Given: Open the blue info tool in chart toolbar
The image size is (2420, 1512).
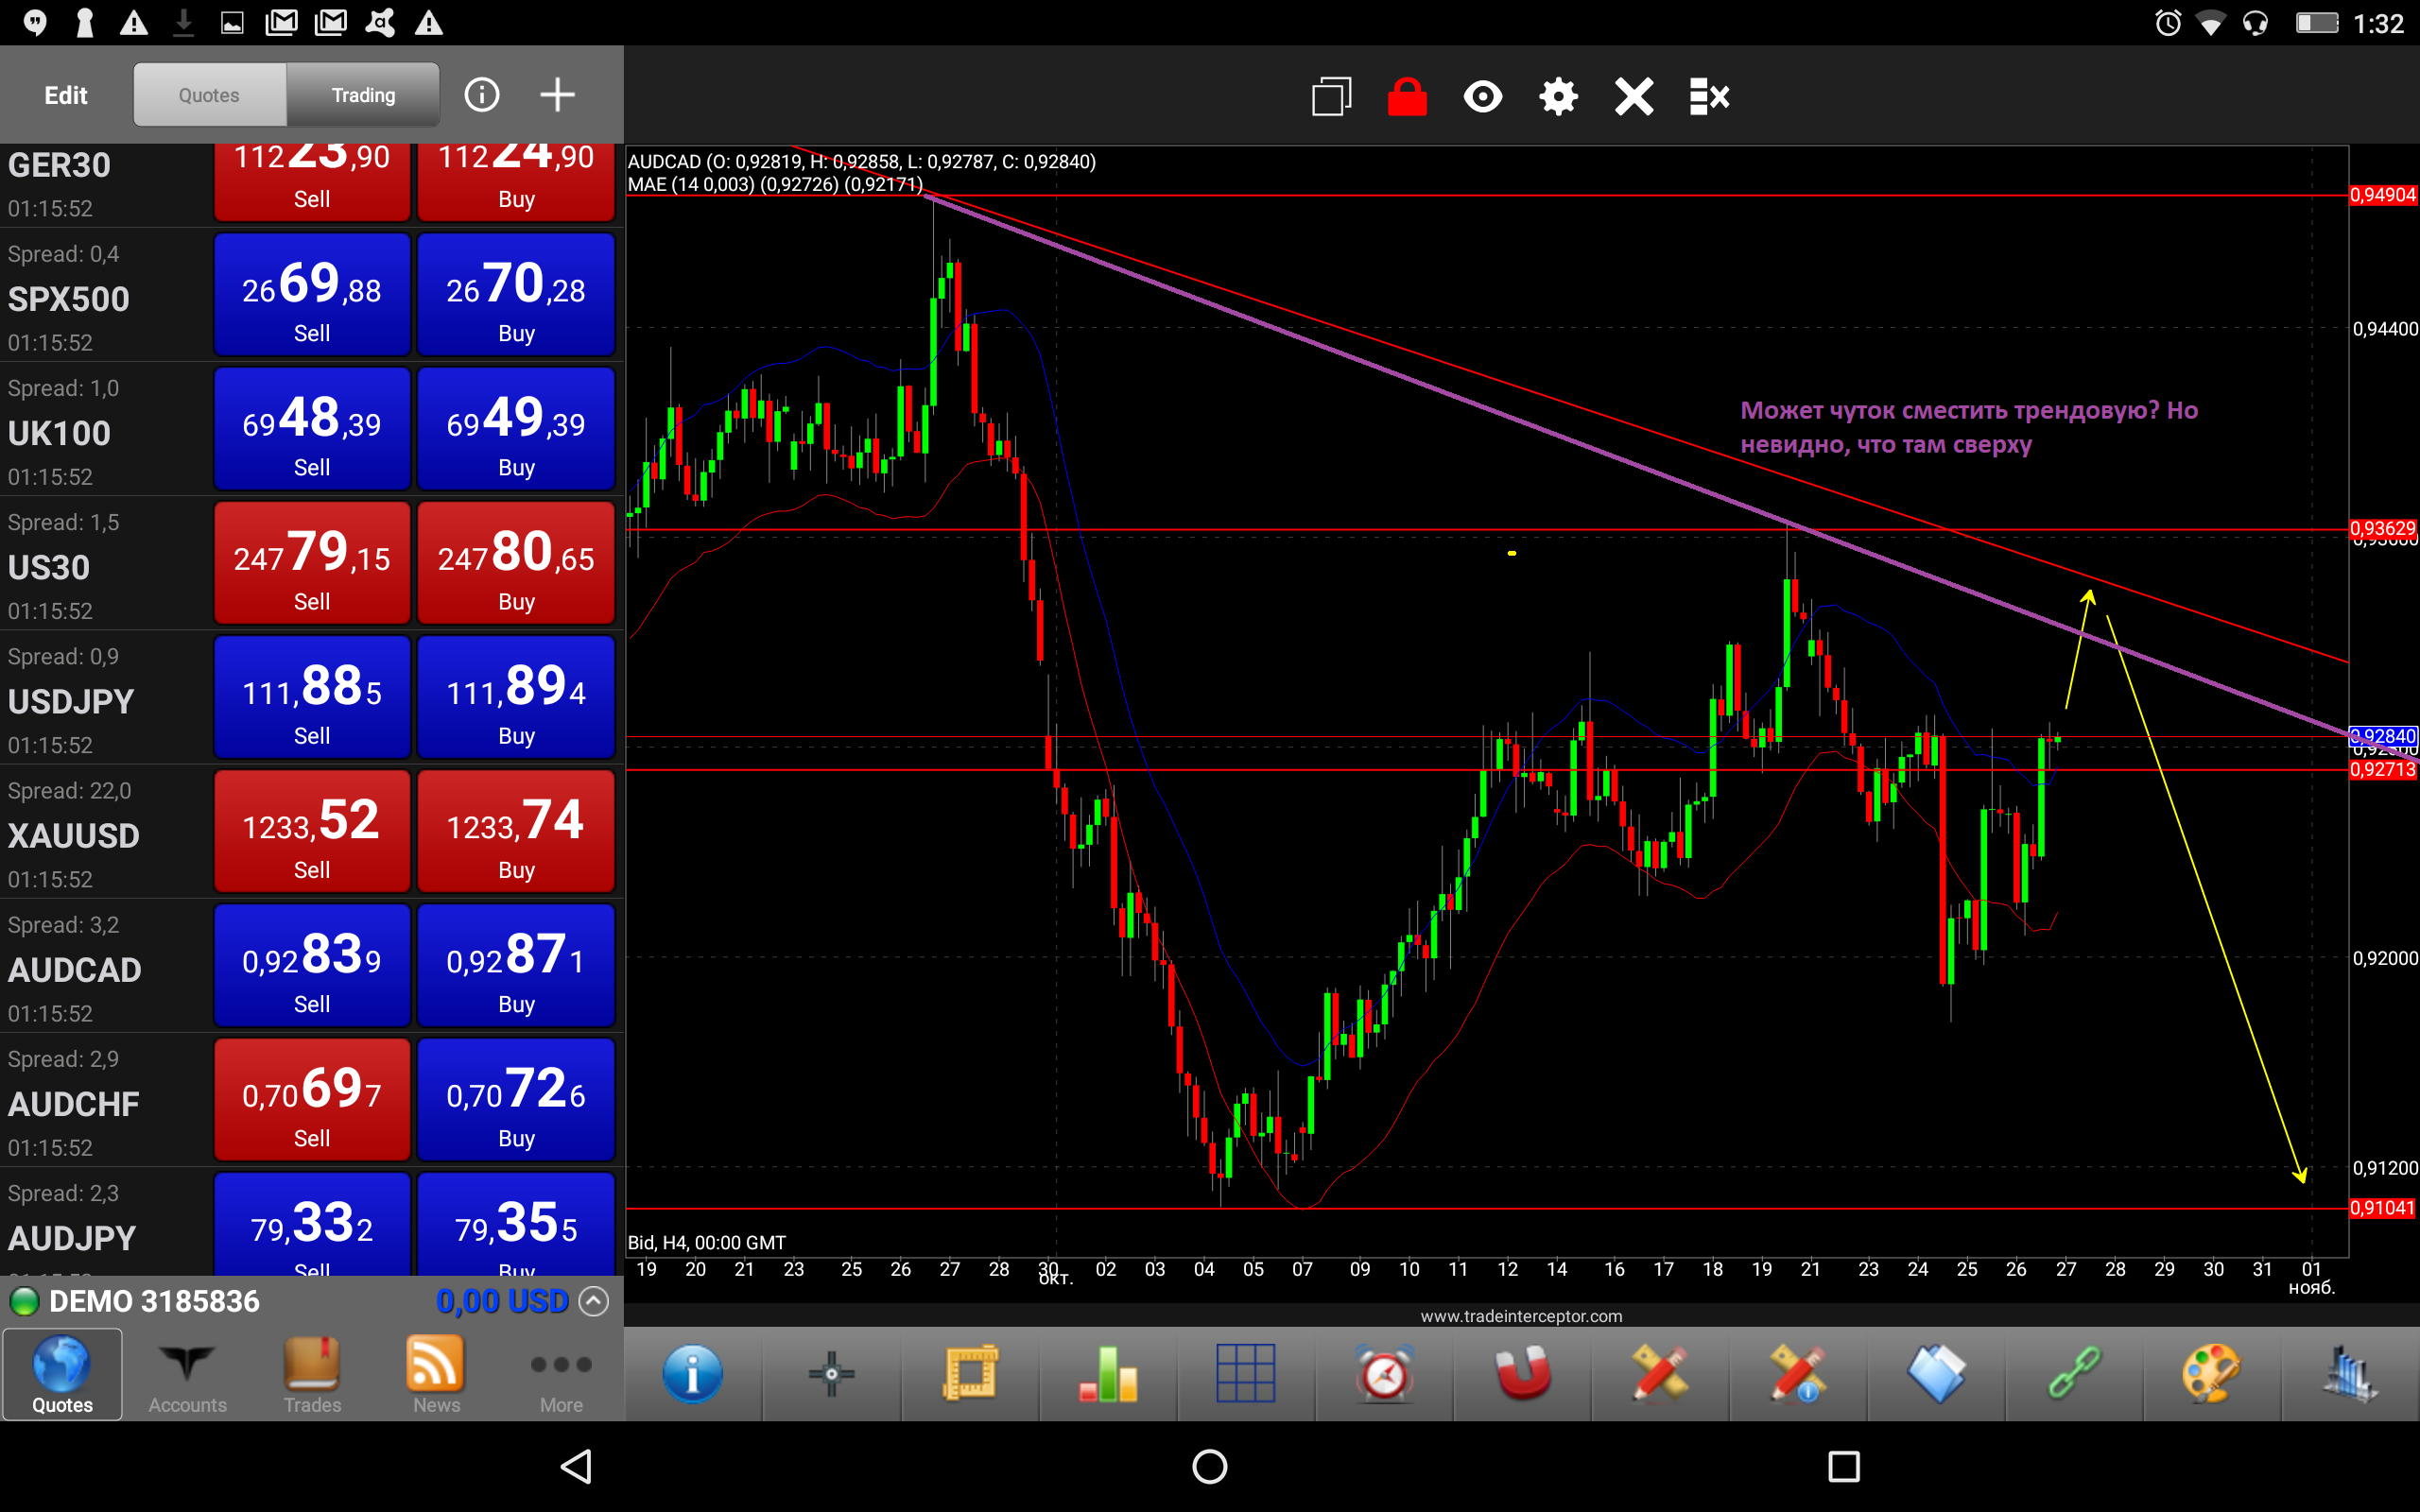Looking at the screenshot, I should pos(692,1373).
